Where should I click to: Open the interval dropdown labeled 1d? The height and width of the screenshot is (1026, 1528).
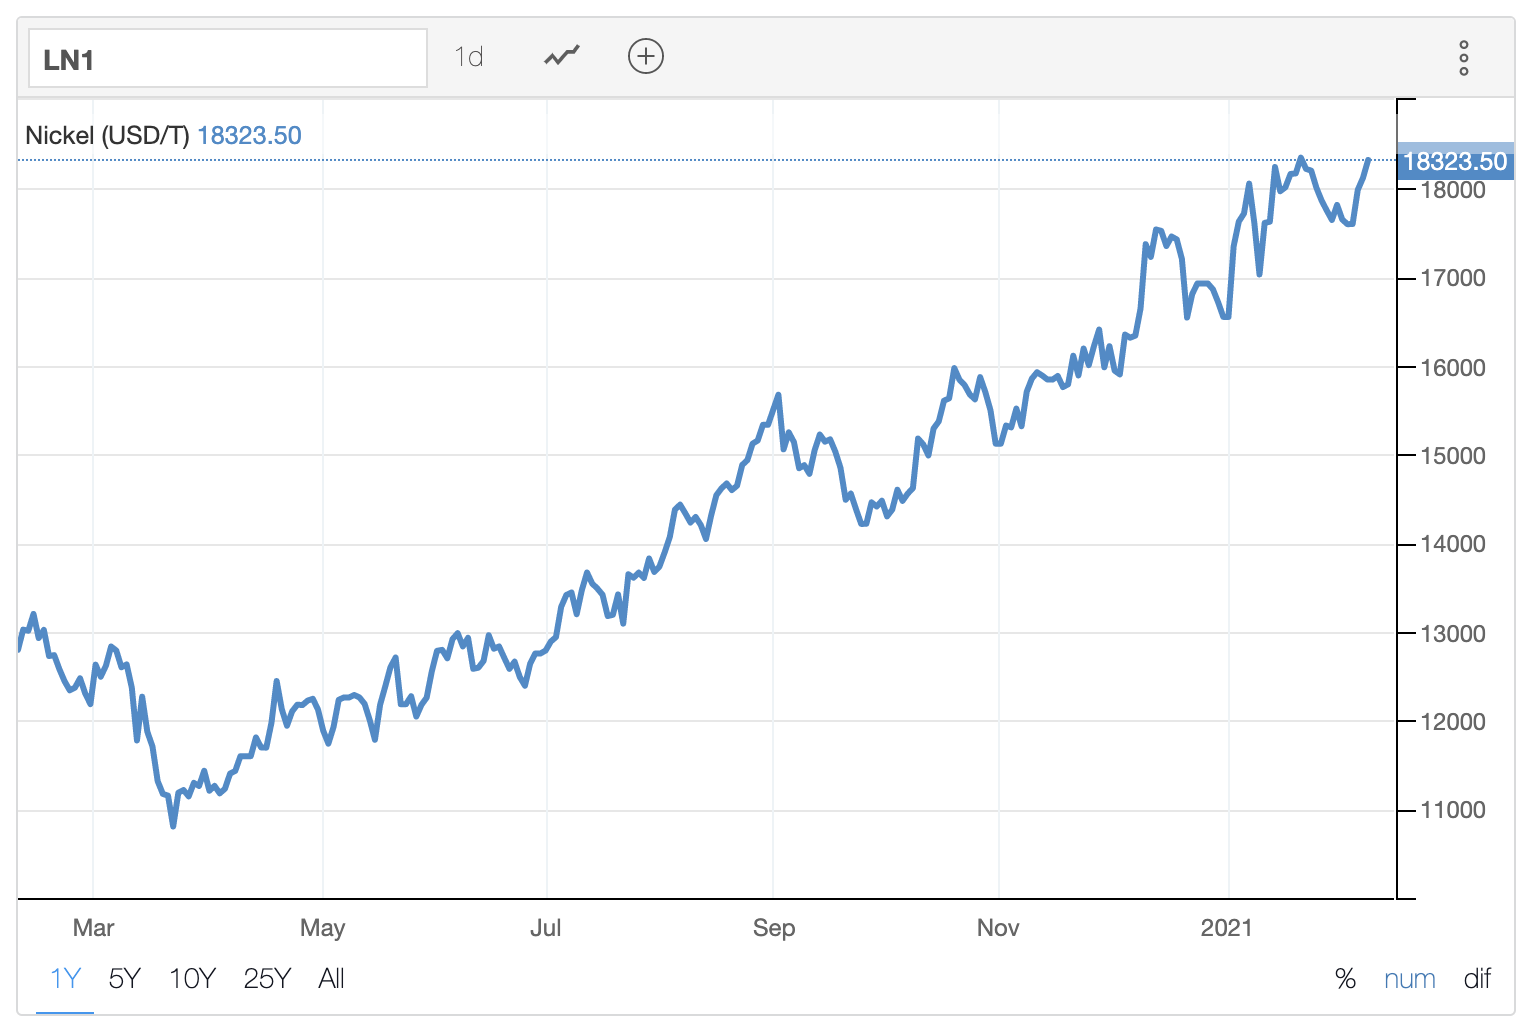tap(469, 57)
